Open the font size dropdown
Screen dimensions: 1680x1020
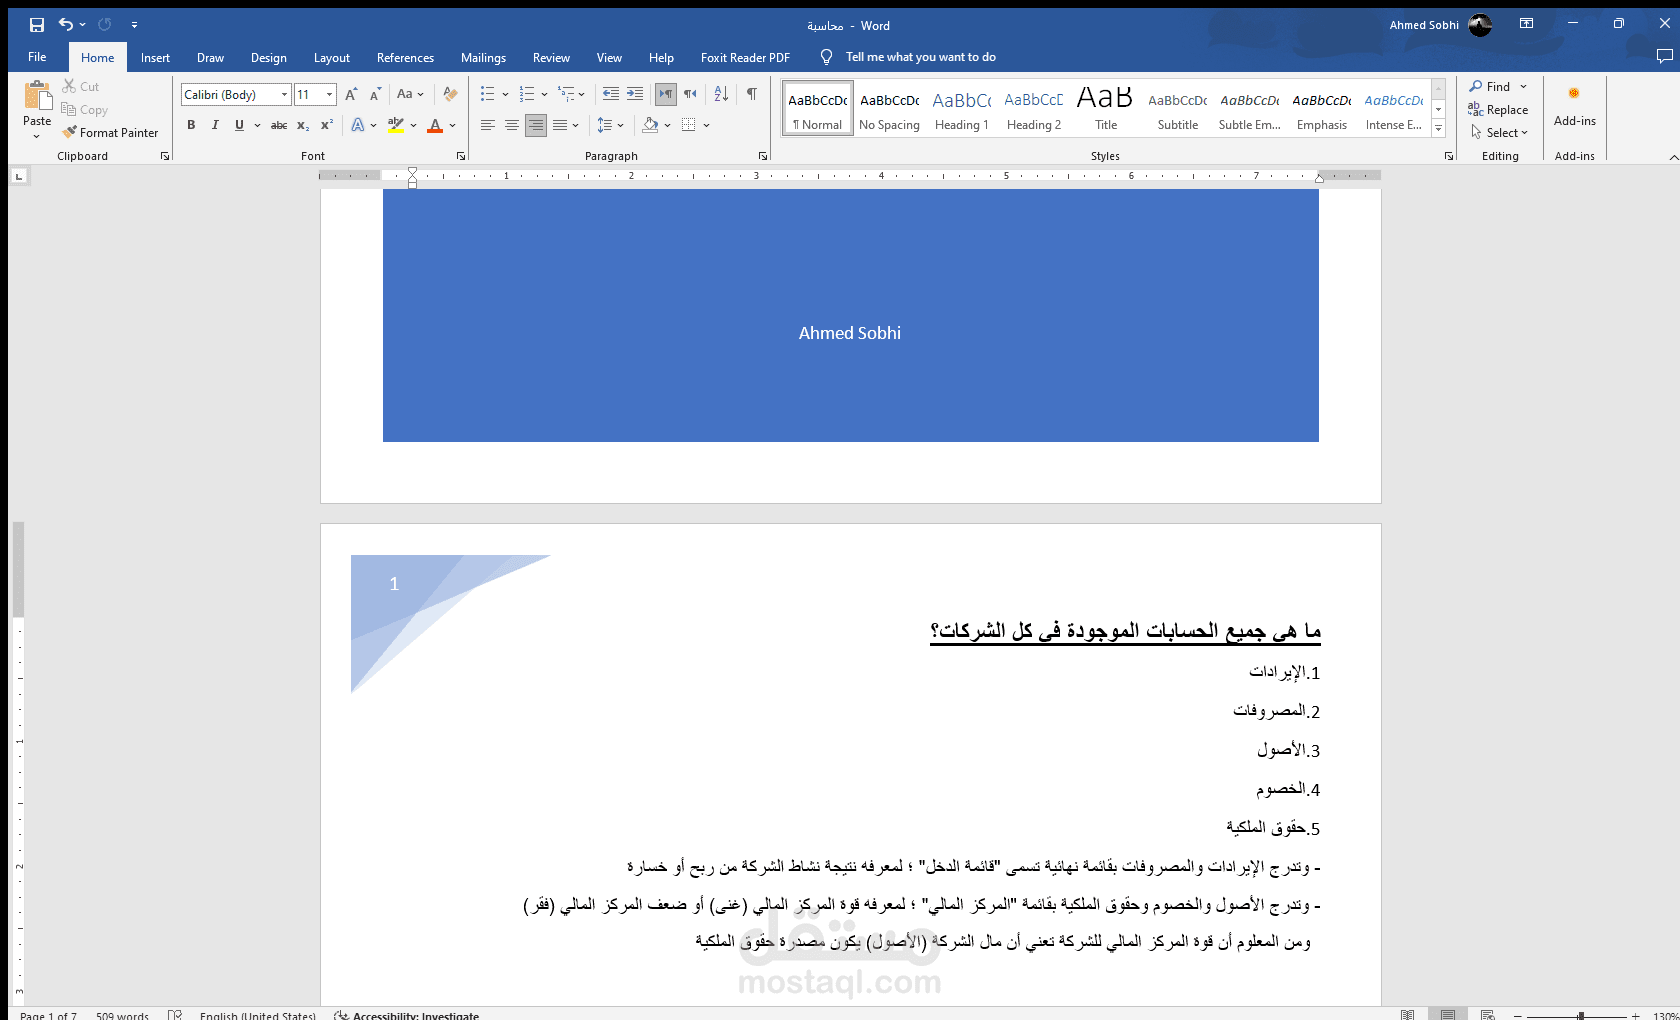pos(329,95)
